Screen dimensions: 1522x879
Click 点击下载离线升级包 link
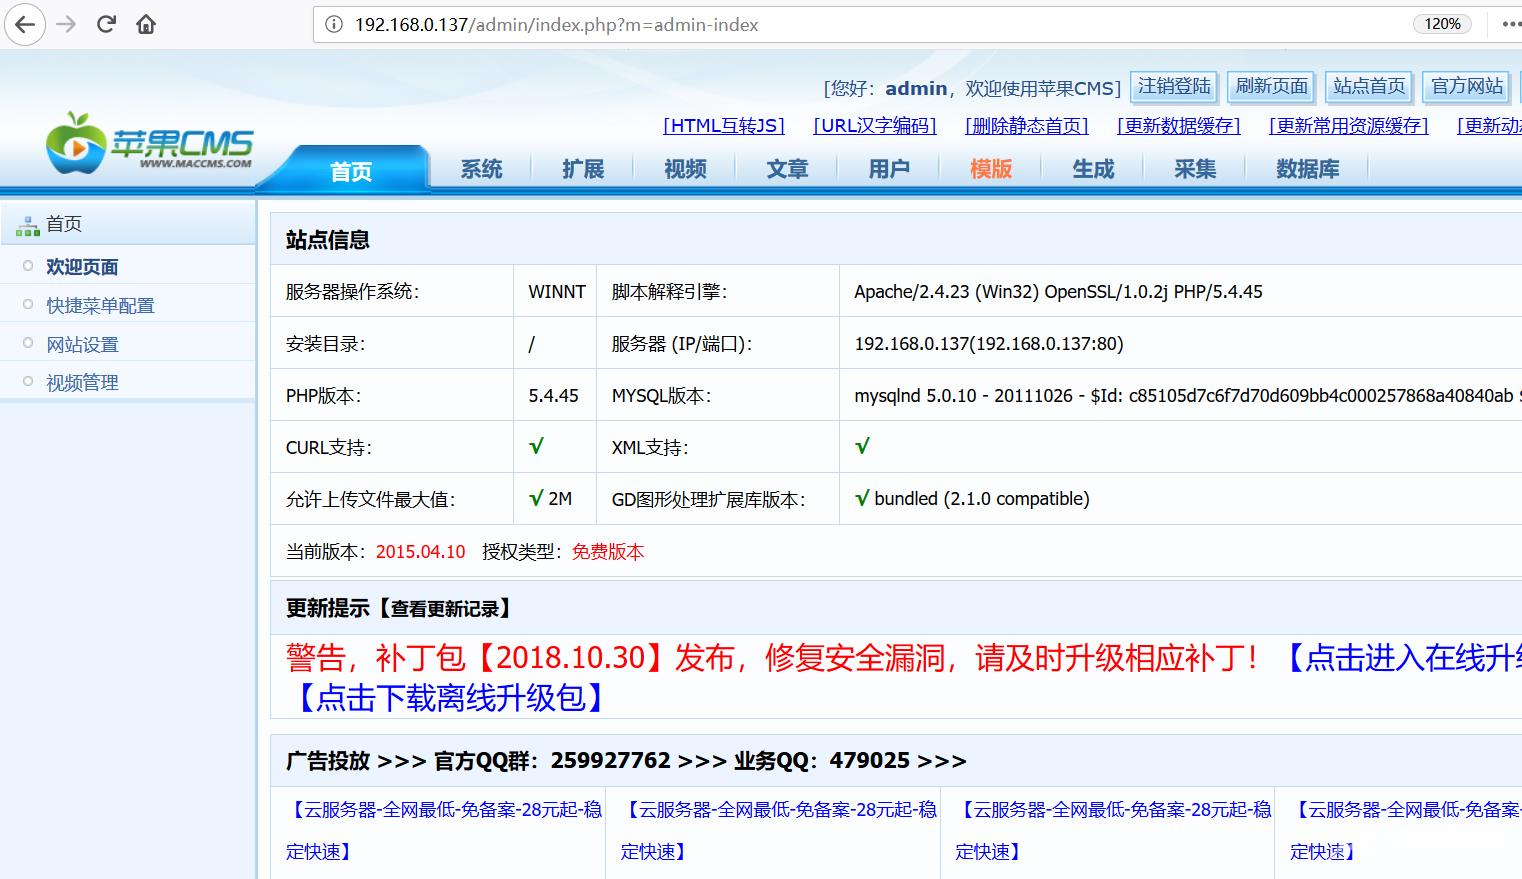[x=451, y=697]
